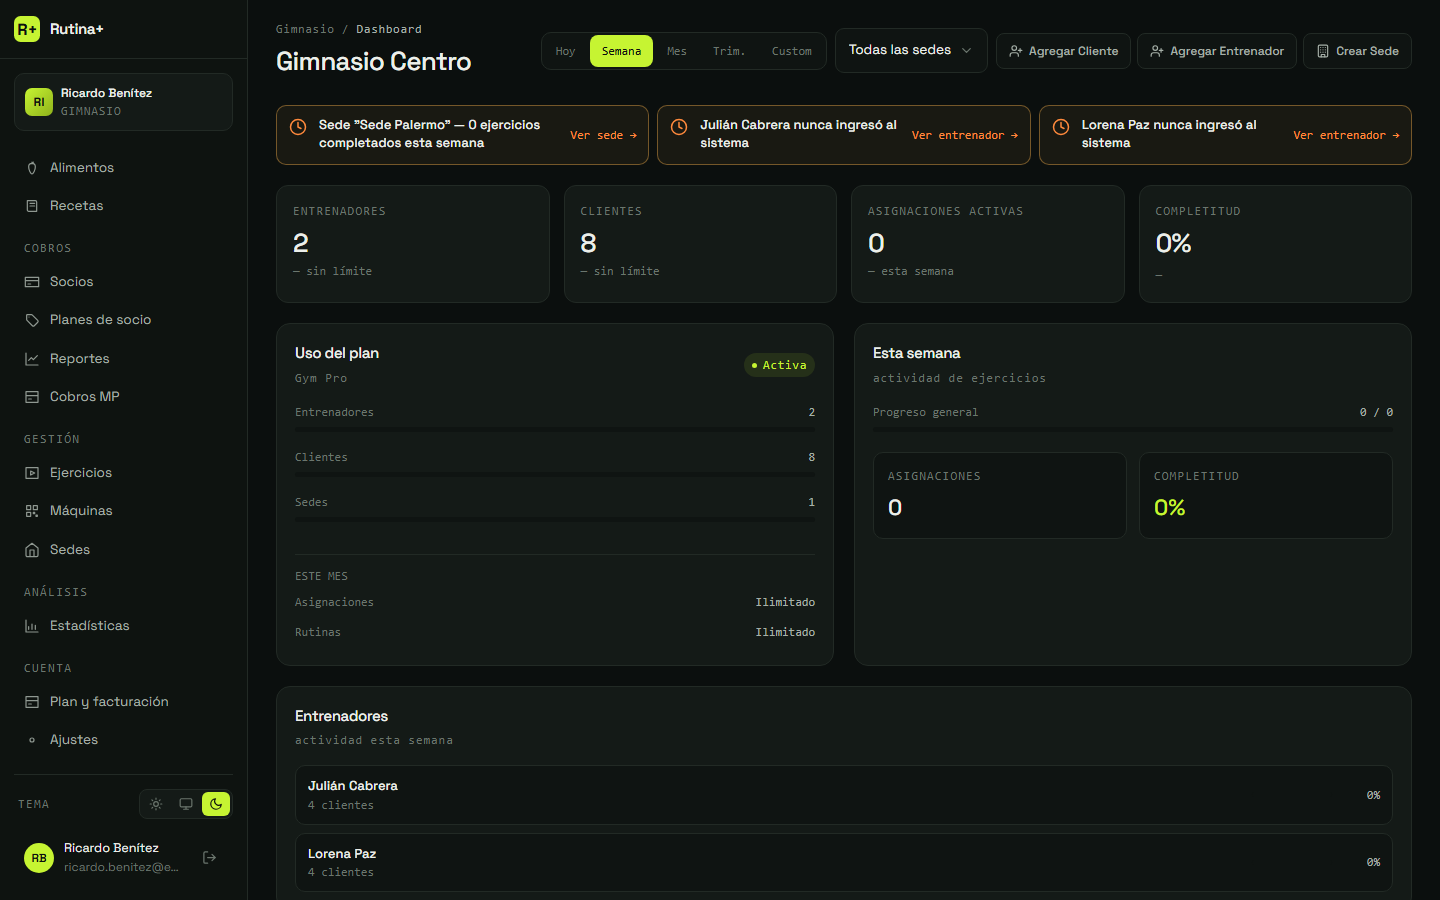
Task: Click the Entrenadores usage bar
Action: [x=555, y=429]
